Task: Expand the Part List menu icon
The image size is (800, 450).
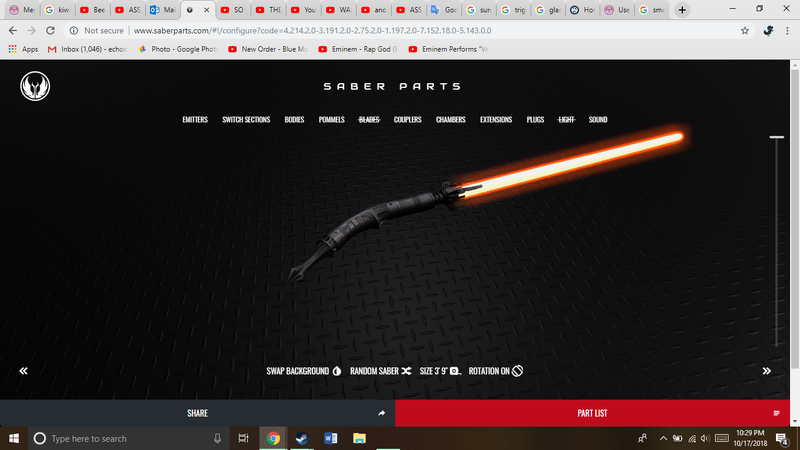Action: (x=776, y=413)
